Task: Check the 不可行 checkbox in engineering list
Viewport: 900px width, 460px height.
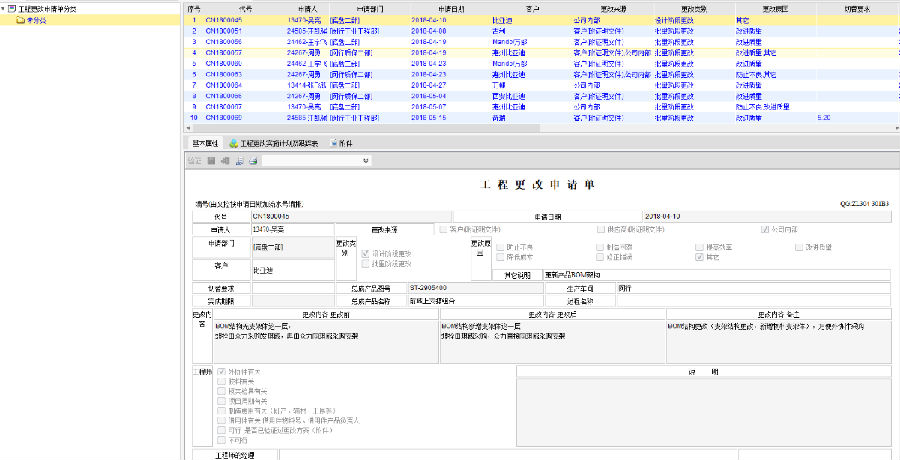Action: [x=221, y=438]
